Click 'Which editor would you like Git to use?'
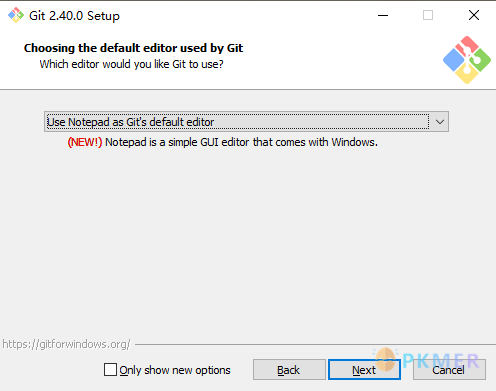The image size is (496, 391). click(x=131, y=64)
